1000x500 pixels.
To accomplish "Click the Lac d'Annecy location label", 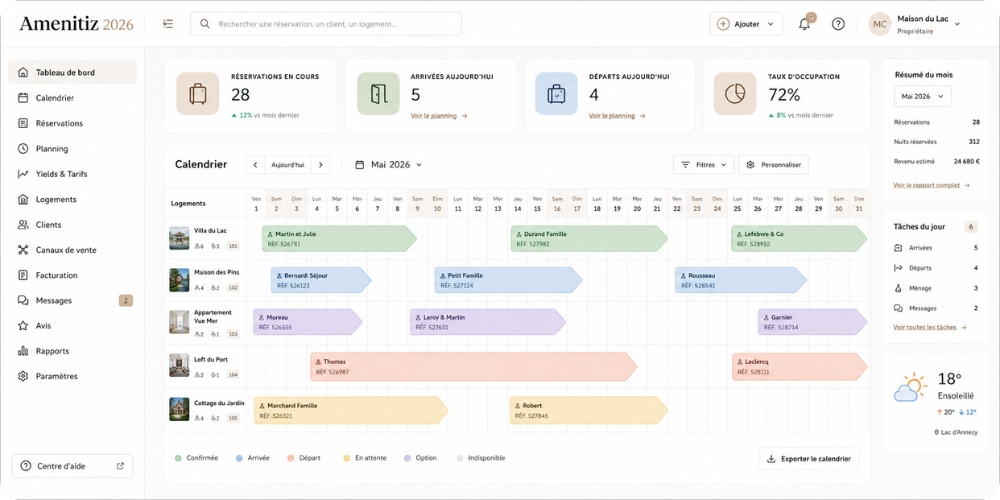I will click(x=956, y=432).
